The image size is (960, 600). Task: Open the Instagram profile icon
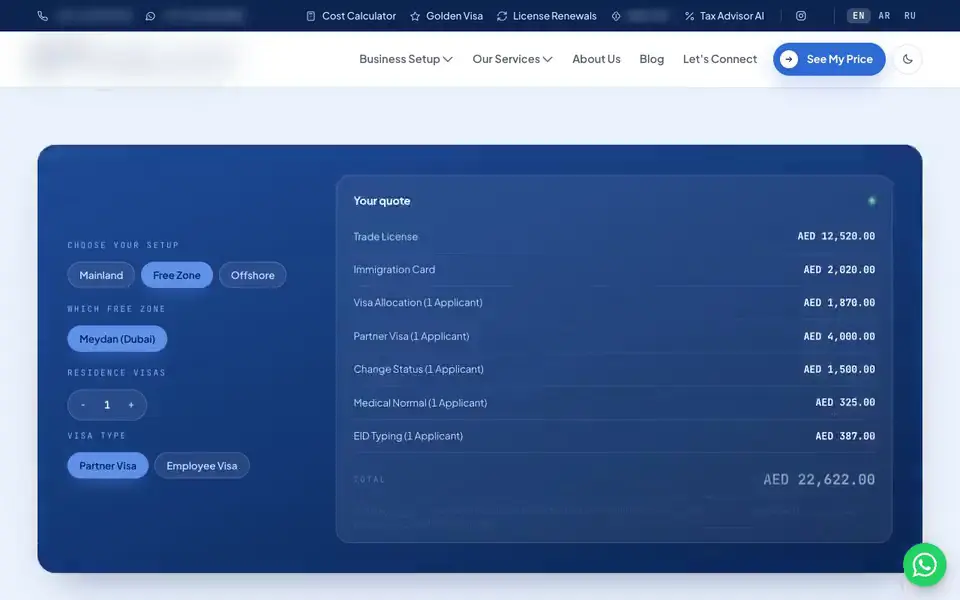(801, 16)
